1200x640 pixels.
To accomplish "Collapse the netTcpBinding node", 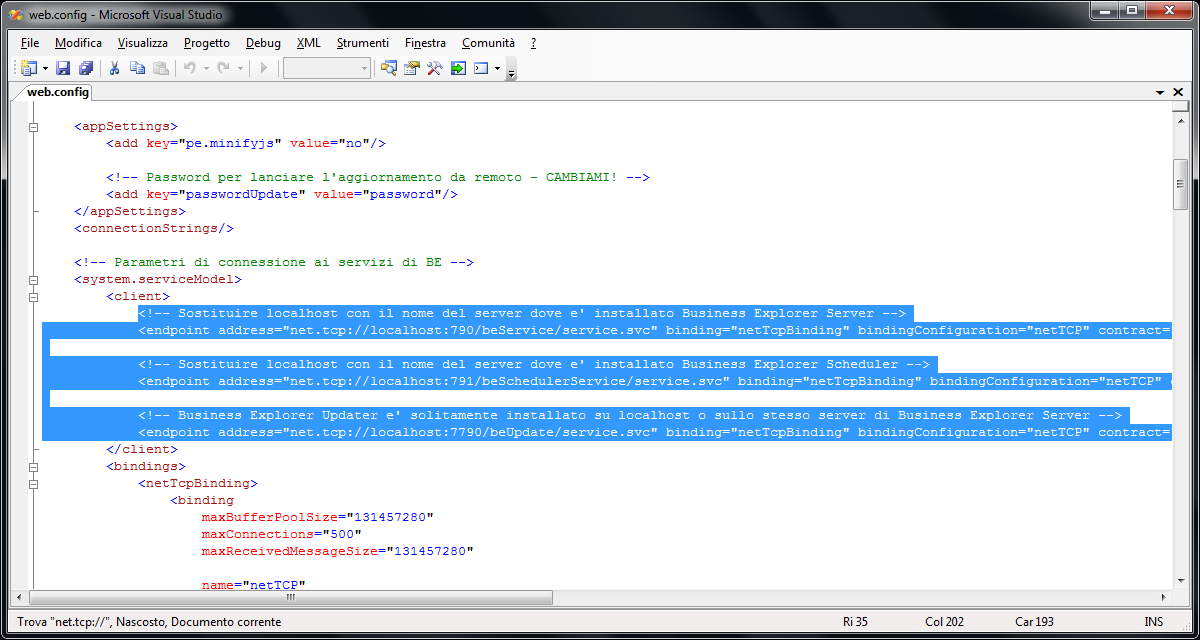I will click(33, 484).
